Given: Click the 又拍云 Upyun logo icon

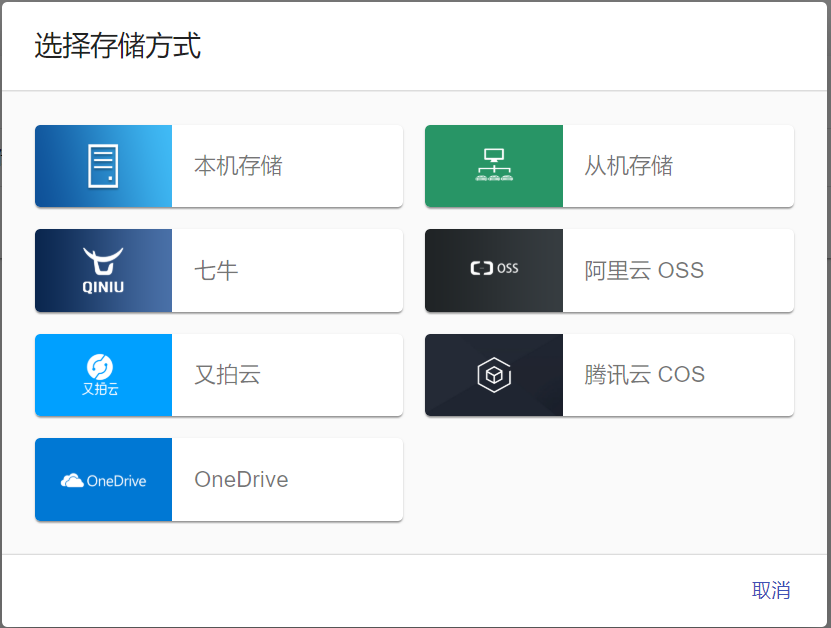Looking at the screenshot, I should point(103,375).
